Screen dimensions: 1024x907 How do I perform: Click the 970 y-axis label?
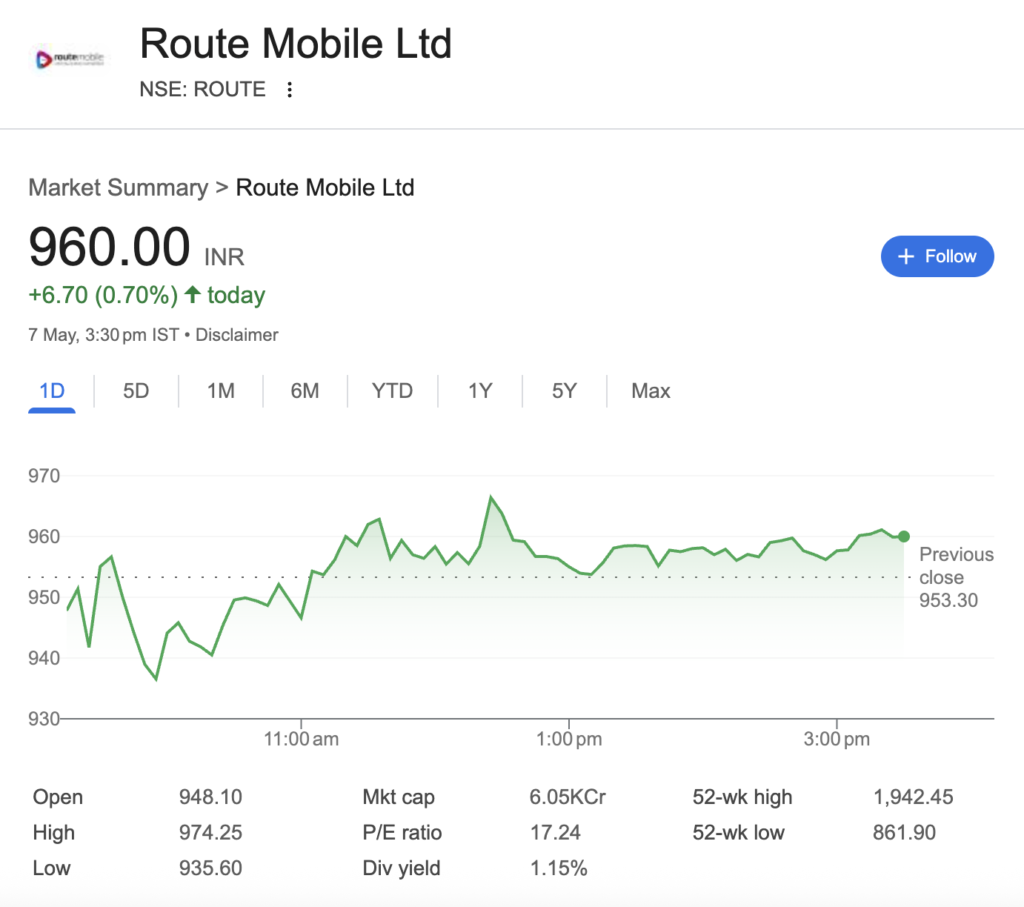tap(44, 476)
